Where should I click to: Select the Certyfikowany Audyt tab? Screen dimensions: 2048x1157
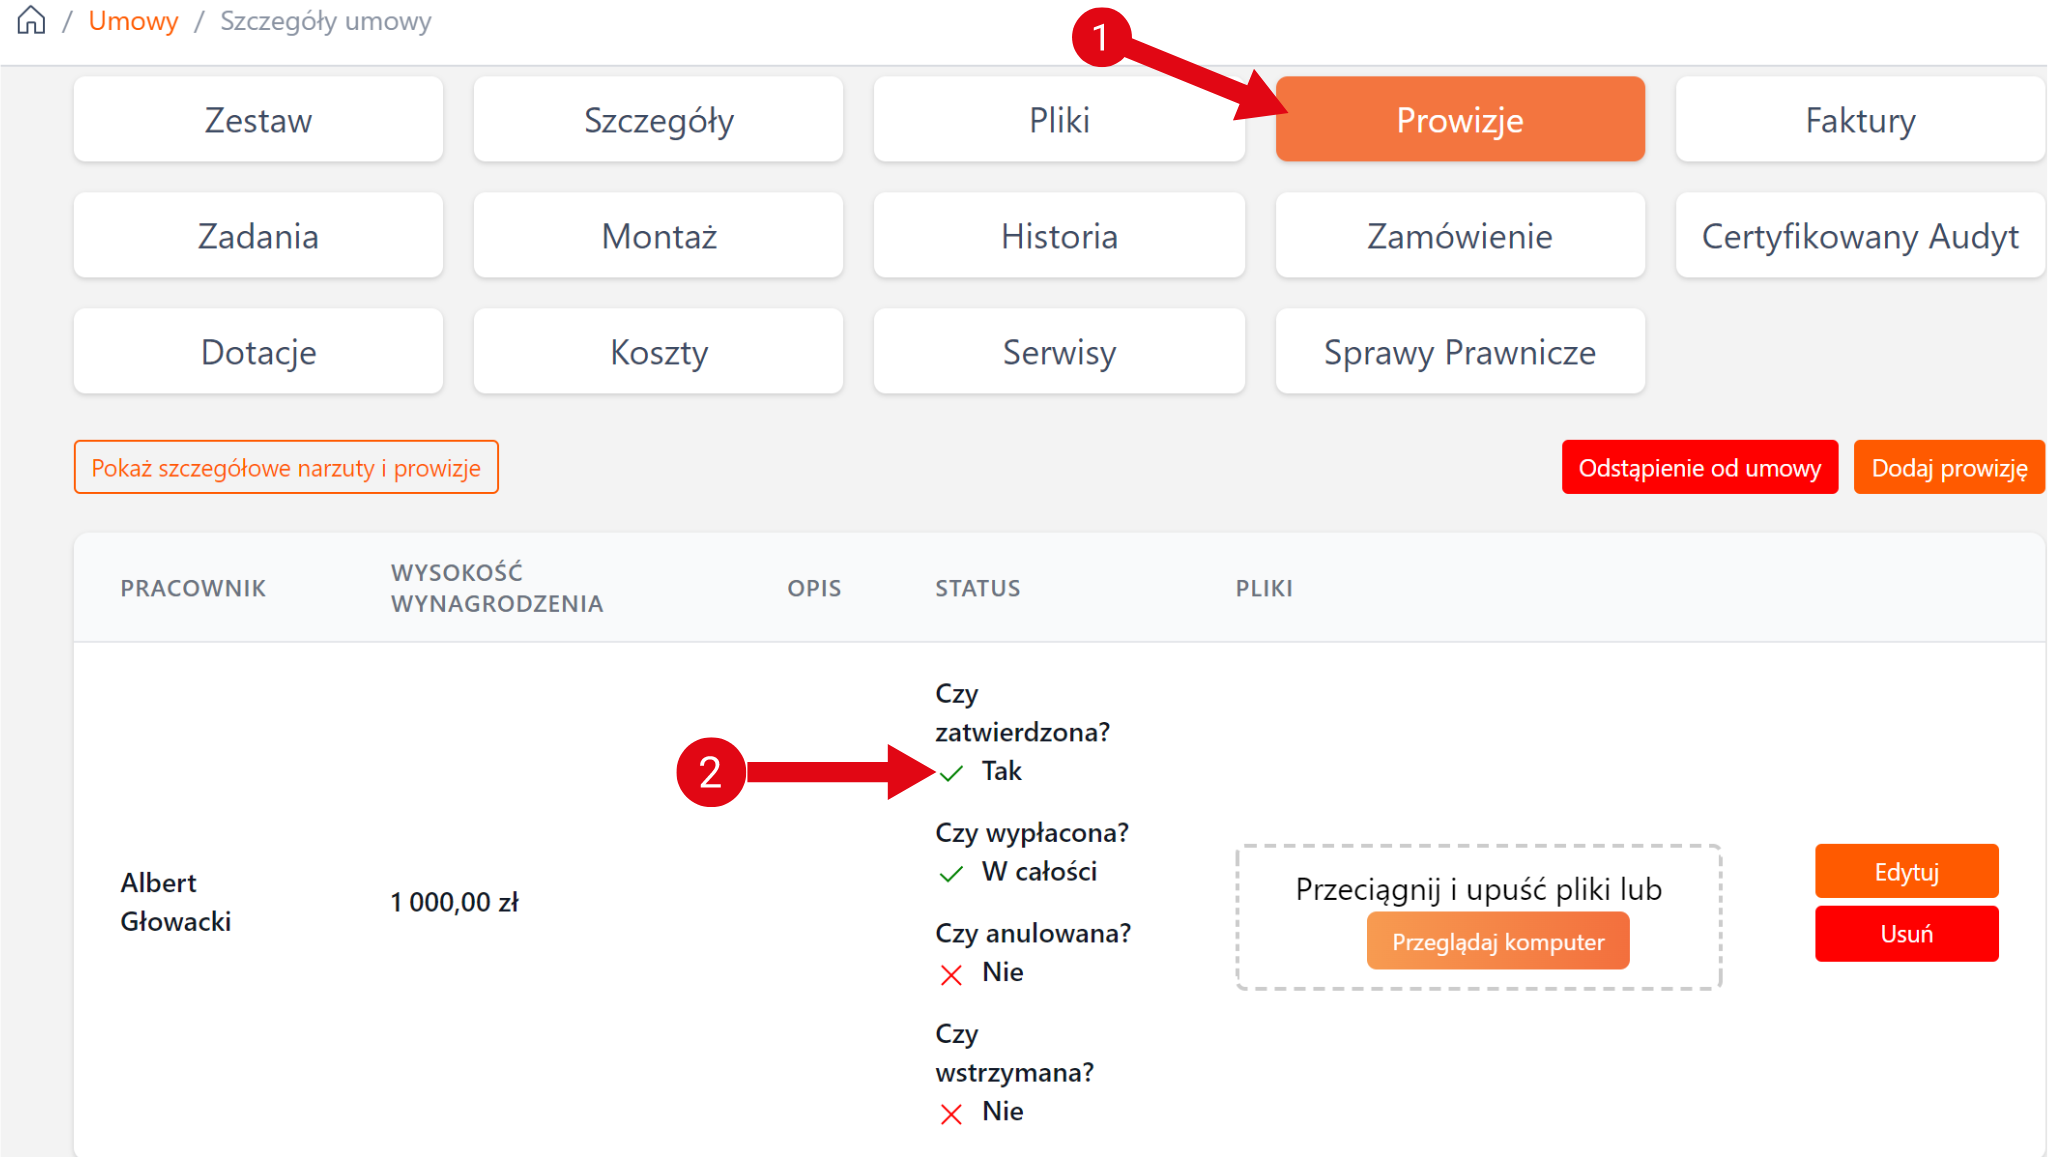tap(1860, 236)
